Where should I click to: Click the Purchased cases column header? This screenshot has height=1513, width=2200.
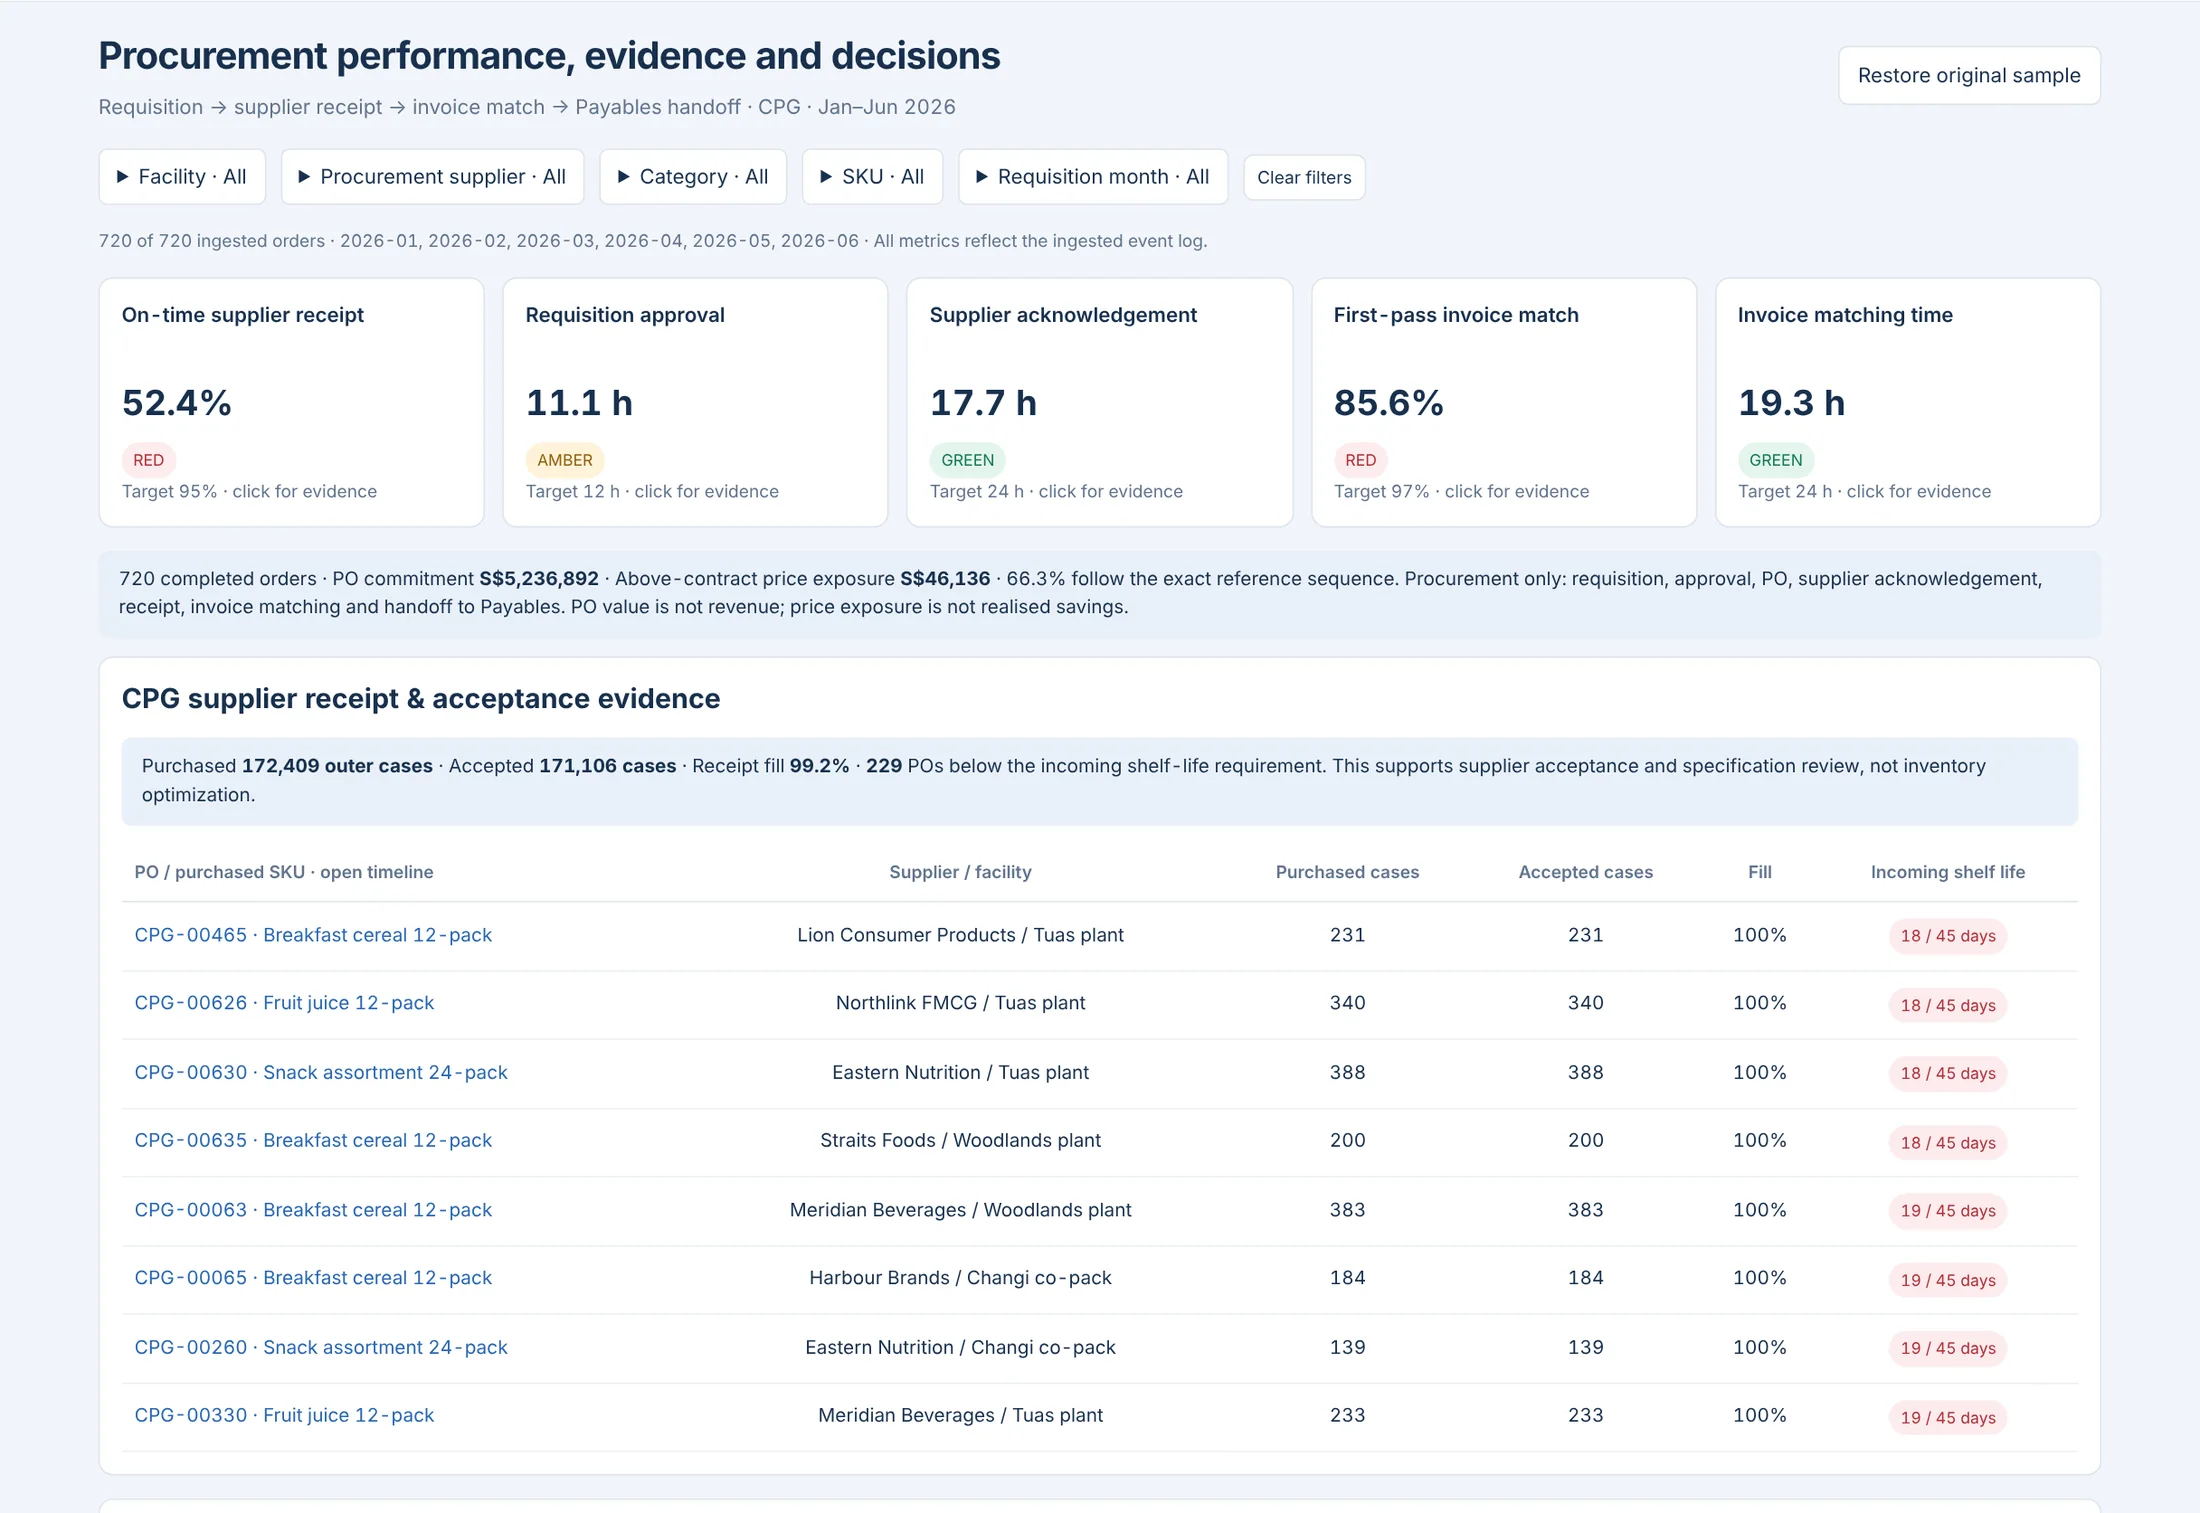1347,872
